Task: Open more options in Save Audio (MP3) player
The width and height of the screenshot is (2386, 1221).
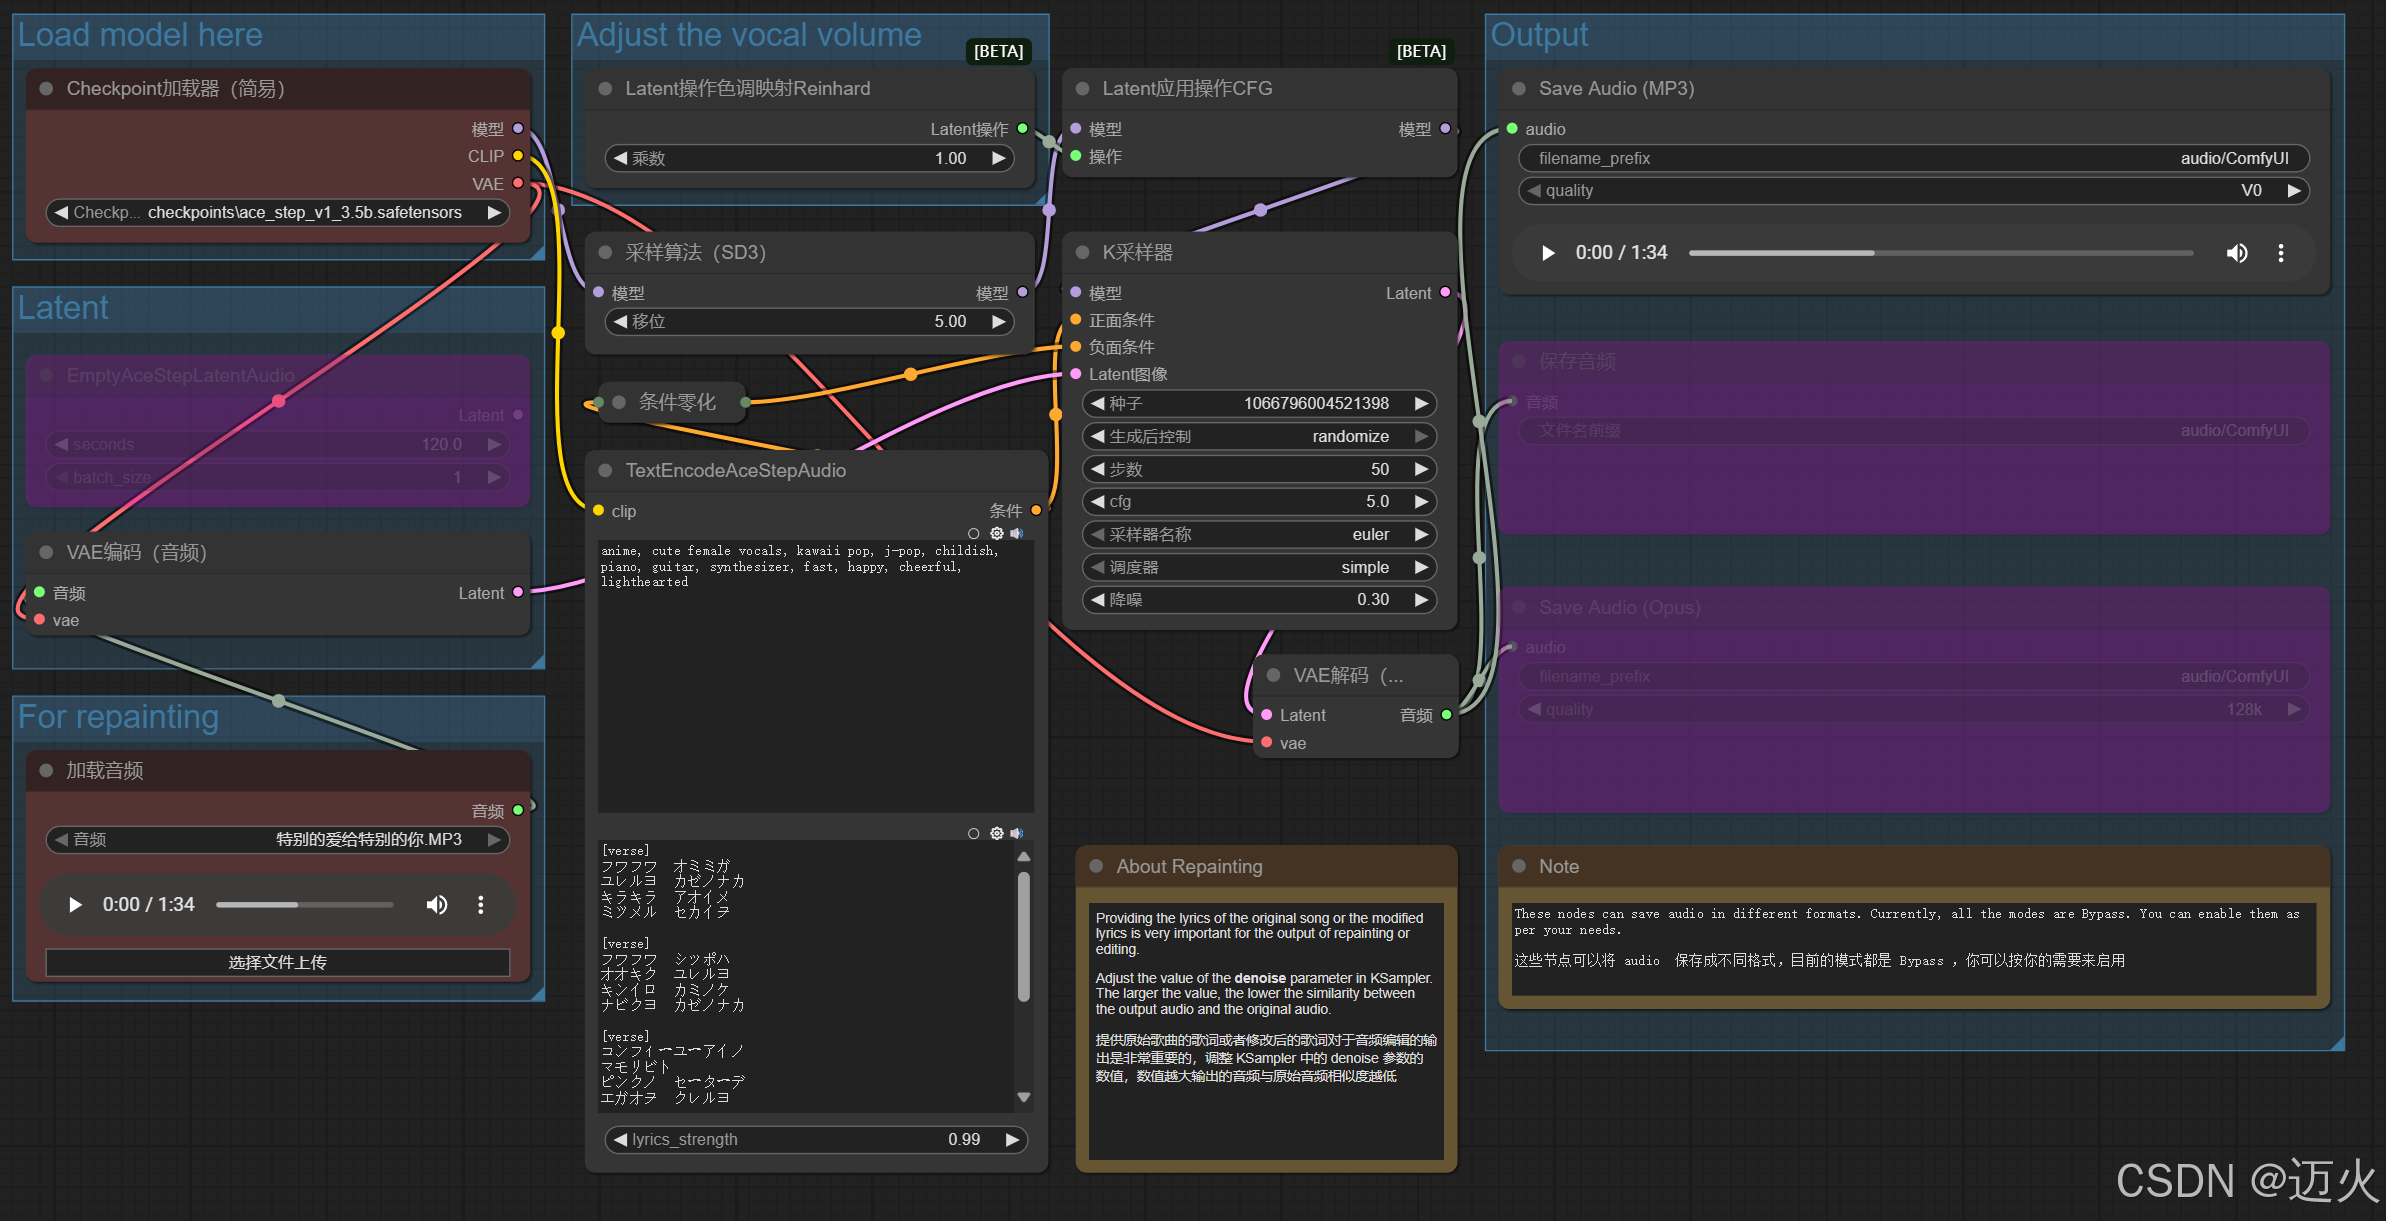Action: point(2281,253)
